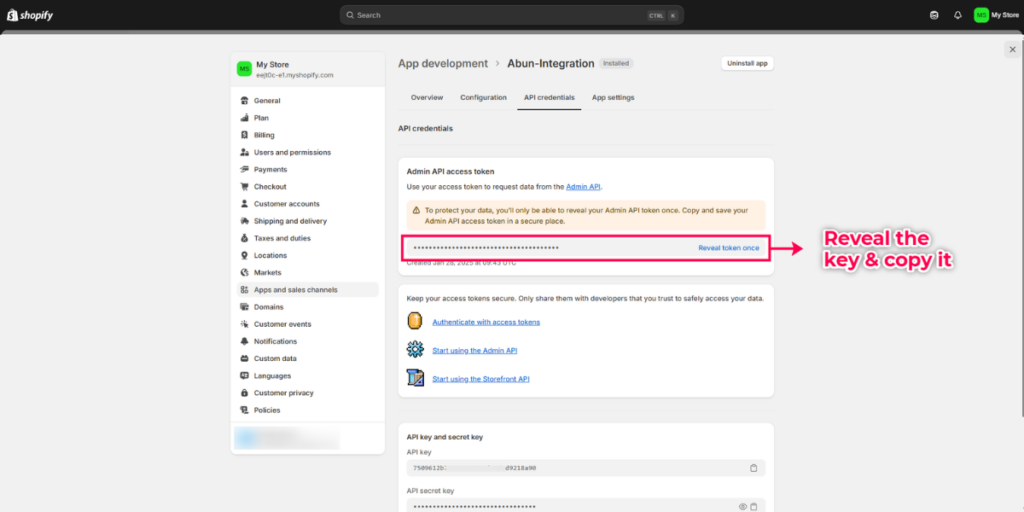1024x512 pixels.
Task: Copy the API secret key
Action: click(x=754, y=507)
